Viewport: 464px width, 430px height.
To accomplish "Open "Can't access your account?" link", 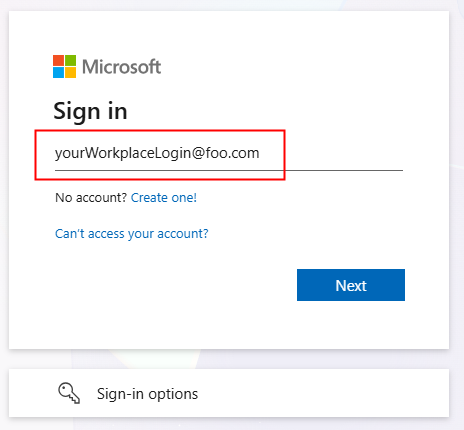I will coord(132,234).
